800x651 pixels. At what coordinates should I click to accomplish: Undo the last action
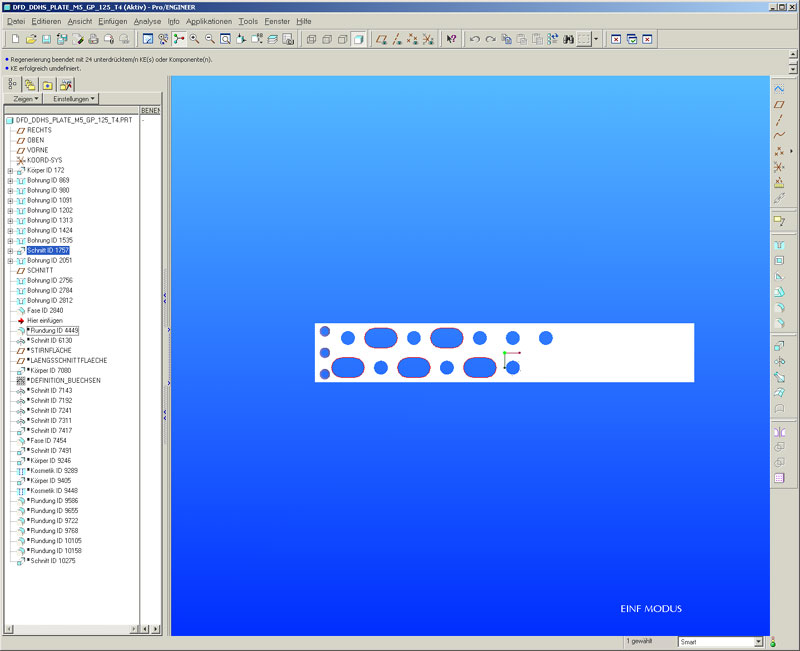[475, 39]
